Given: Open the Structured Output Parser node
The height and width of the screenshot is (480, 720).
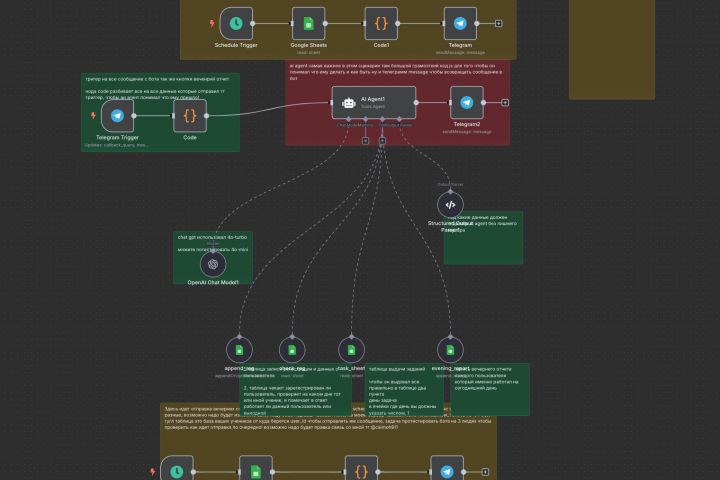Looking at the screenshot, I should click(x=450, y=205).
